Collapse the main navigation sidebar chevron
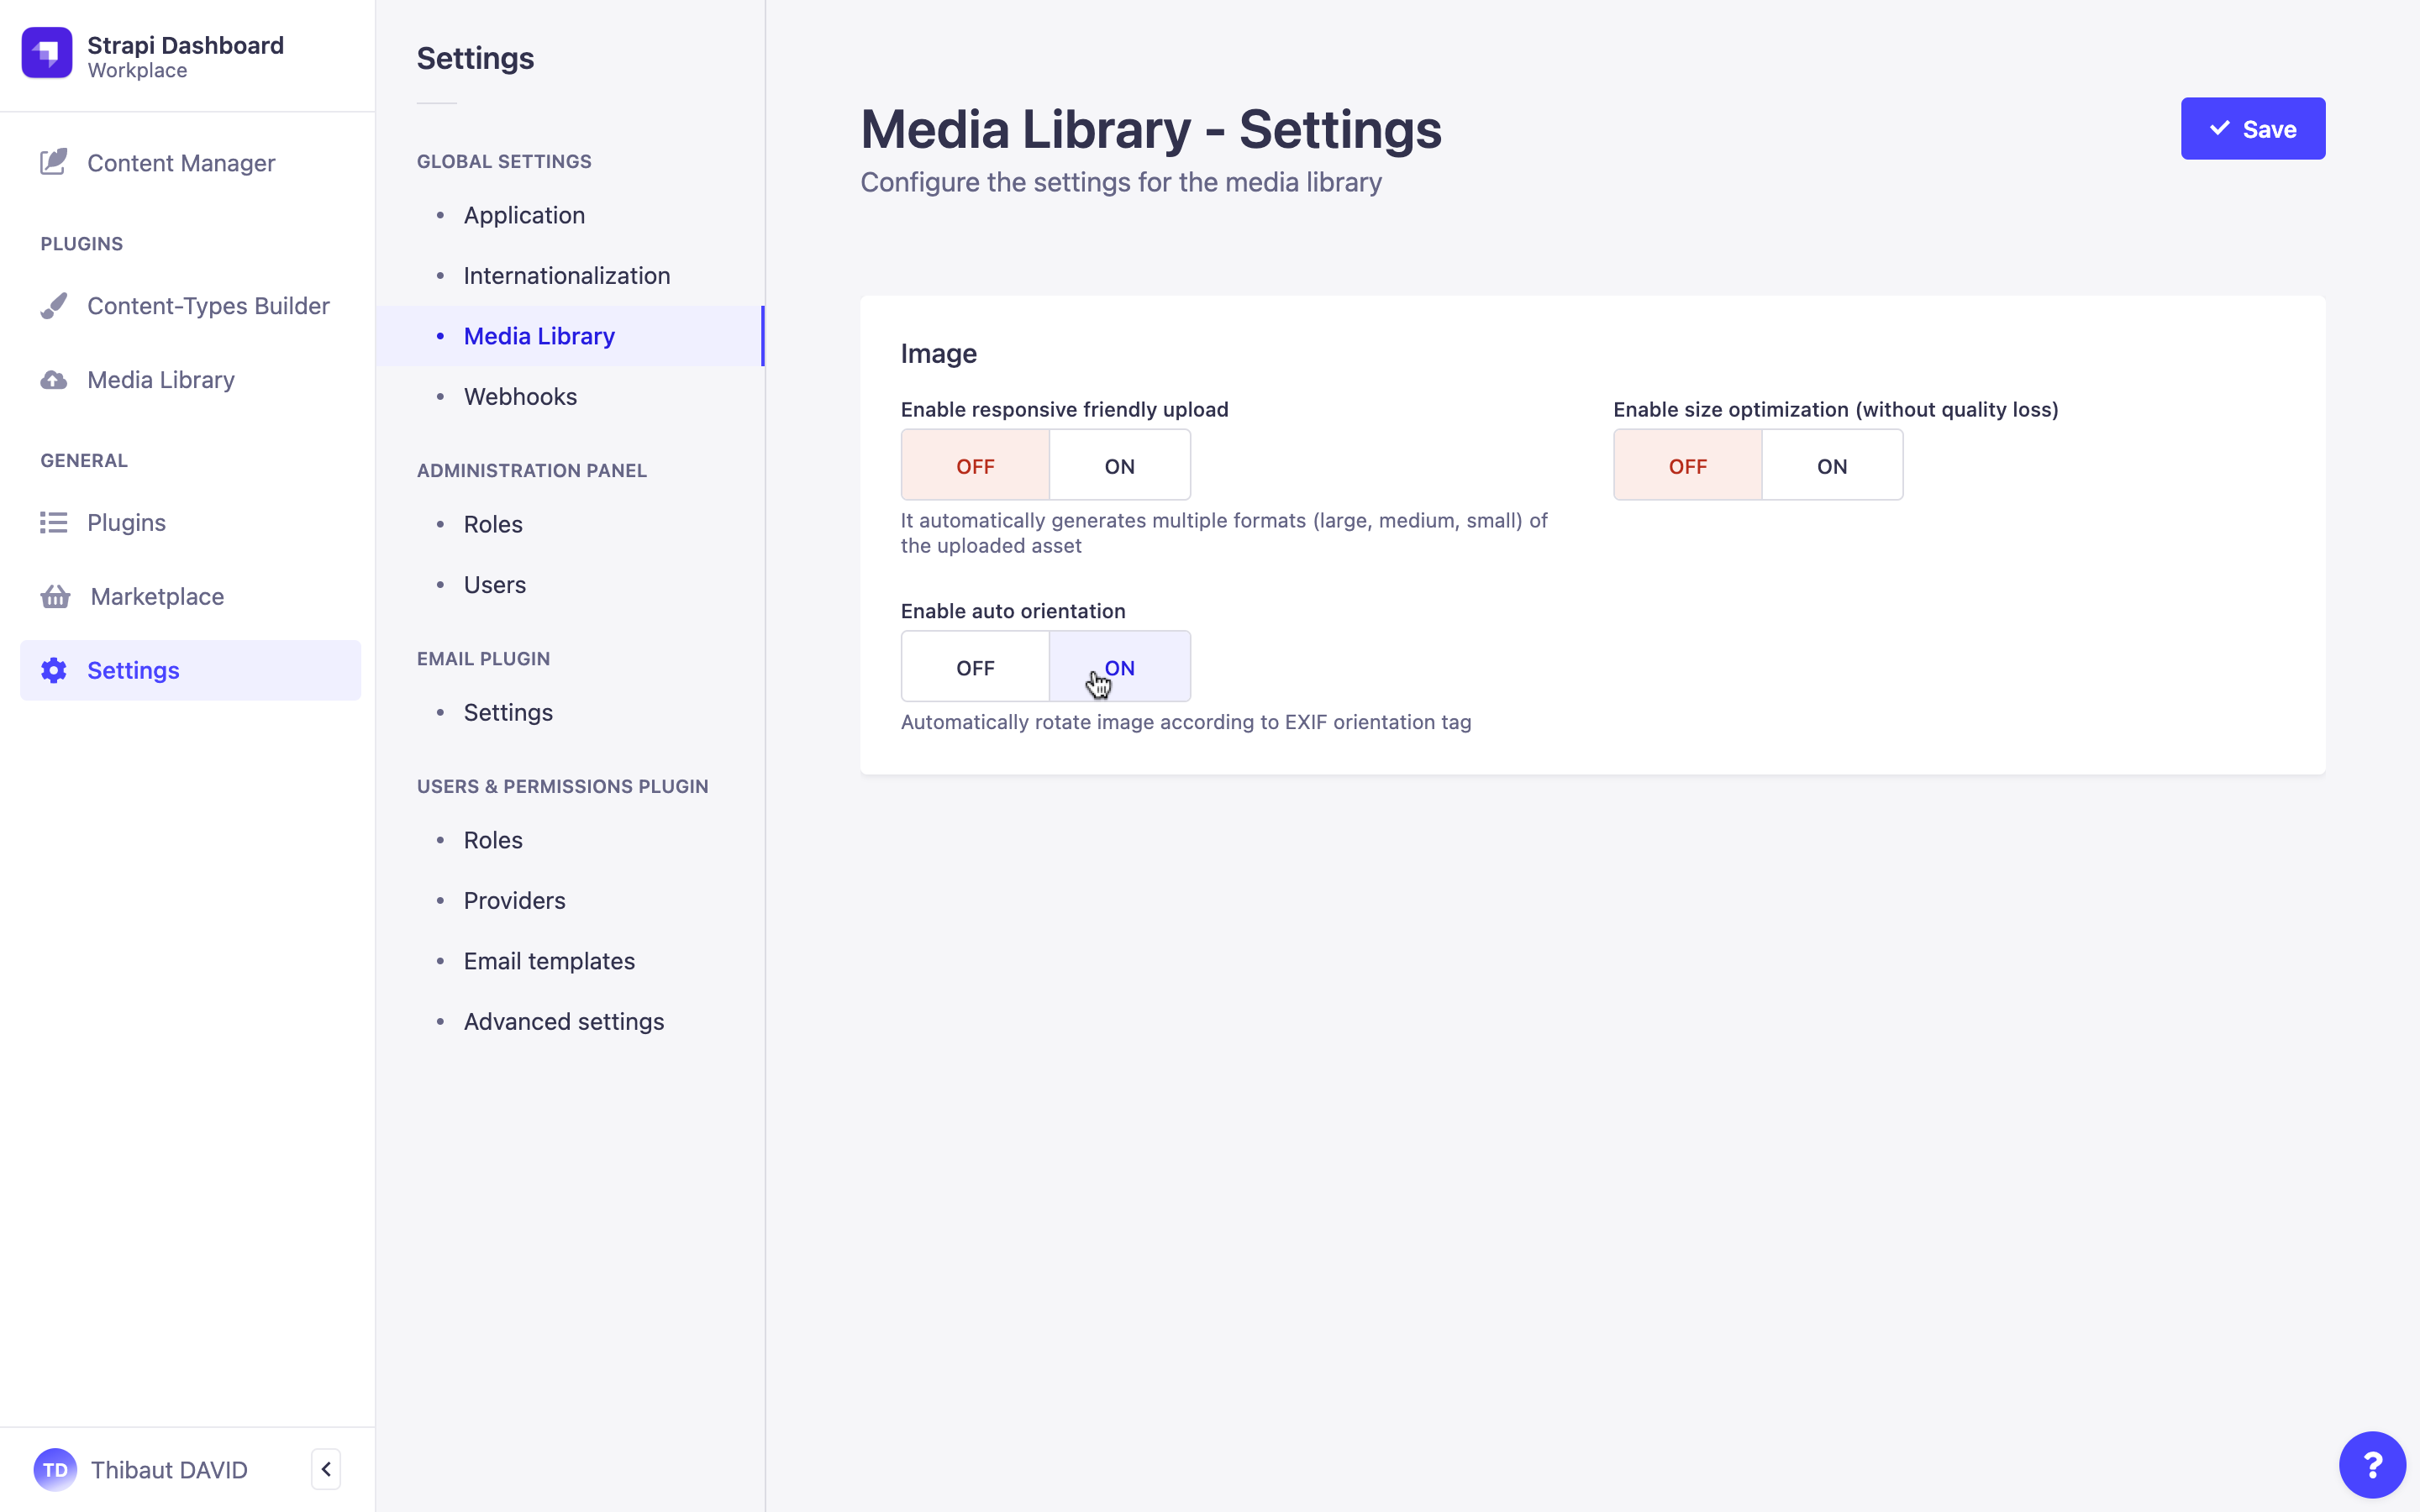 point(326,1469)
